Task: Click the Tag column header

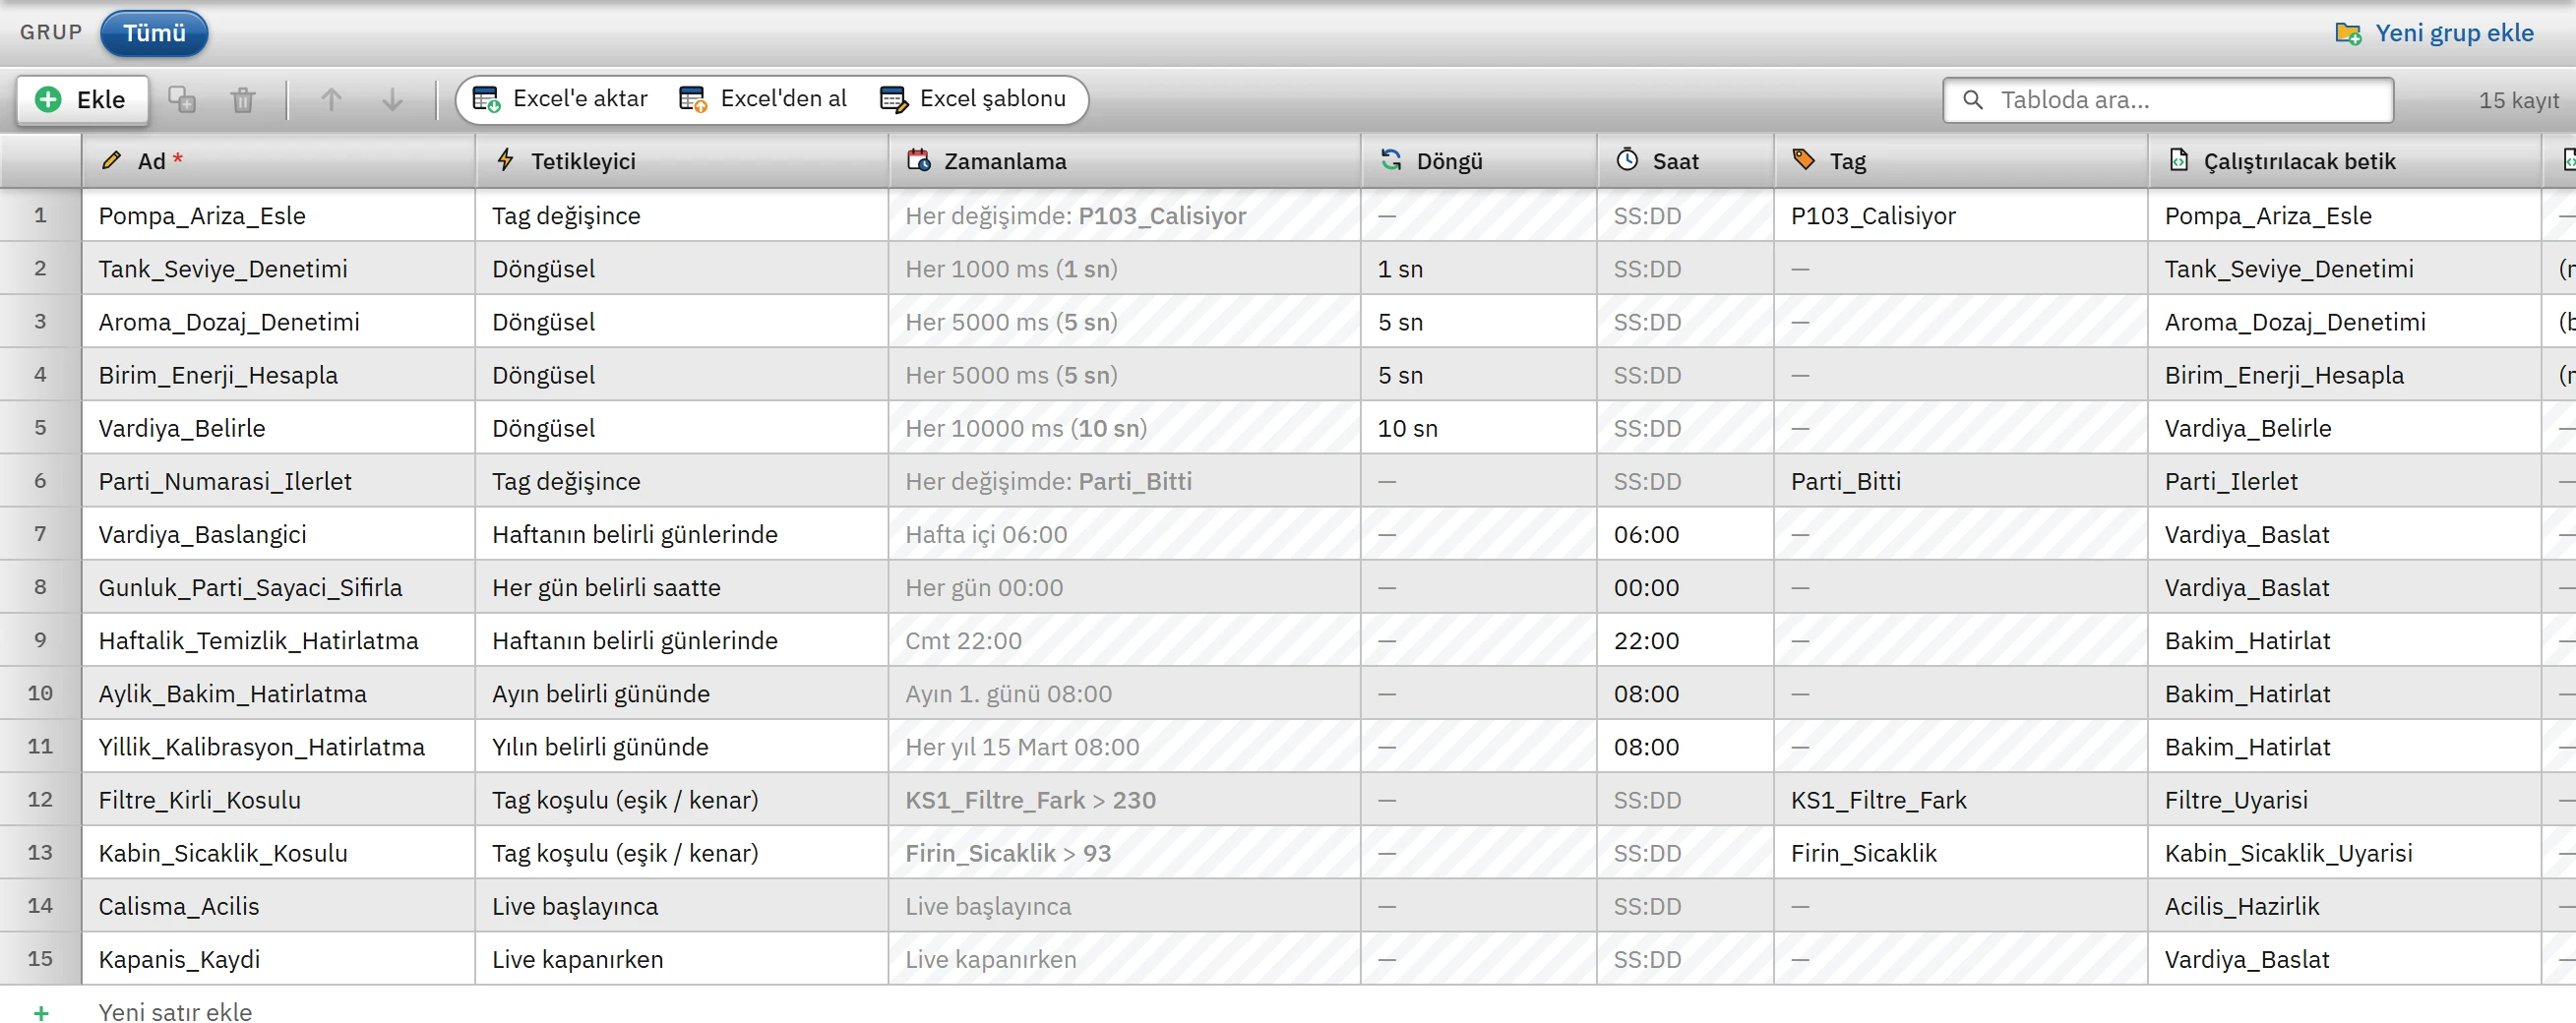Action: (x=1961, y=161)
